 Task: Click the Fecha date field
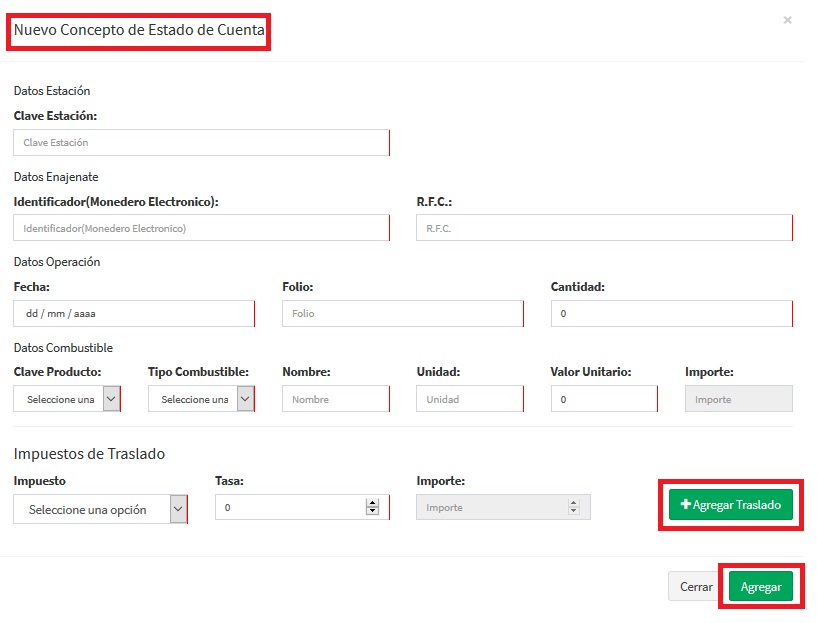click(133, 313)
